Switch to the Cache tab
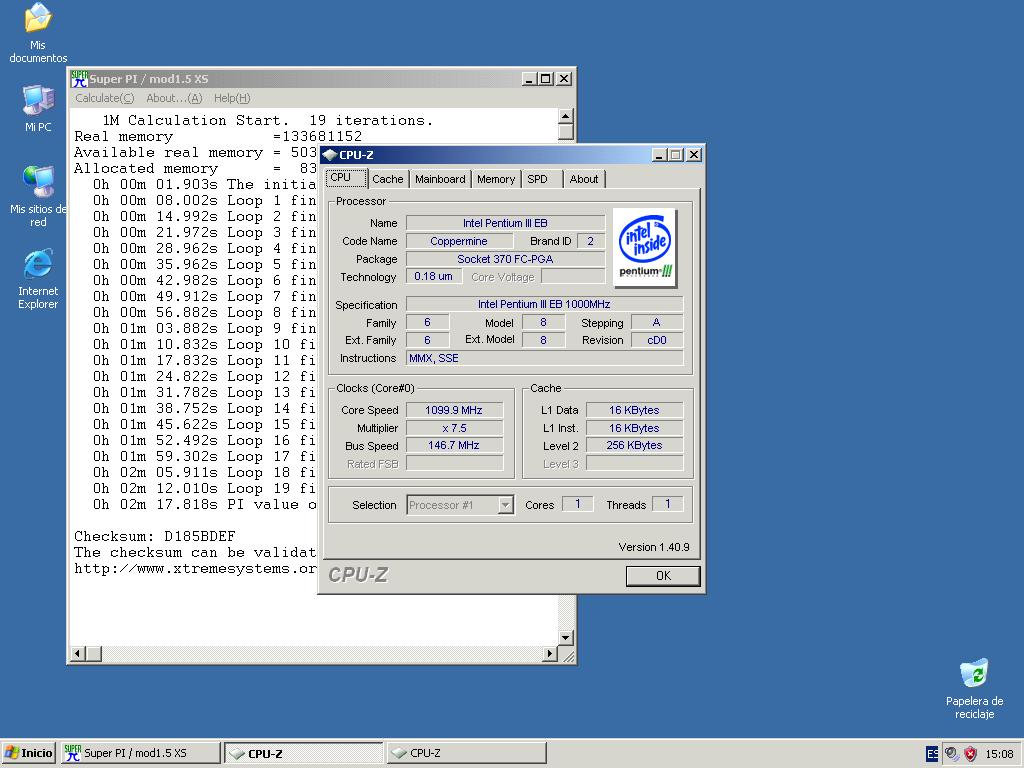This screenshot has height=768, width=1024. (388, 179)
